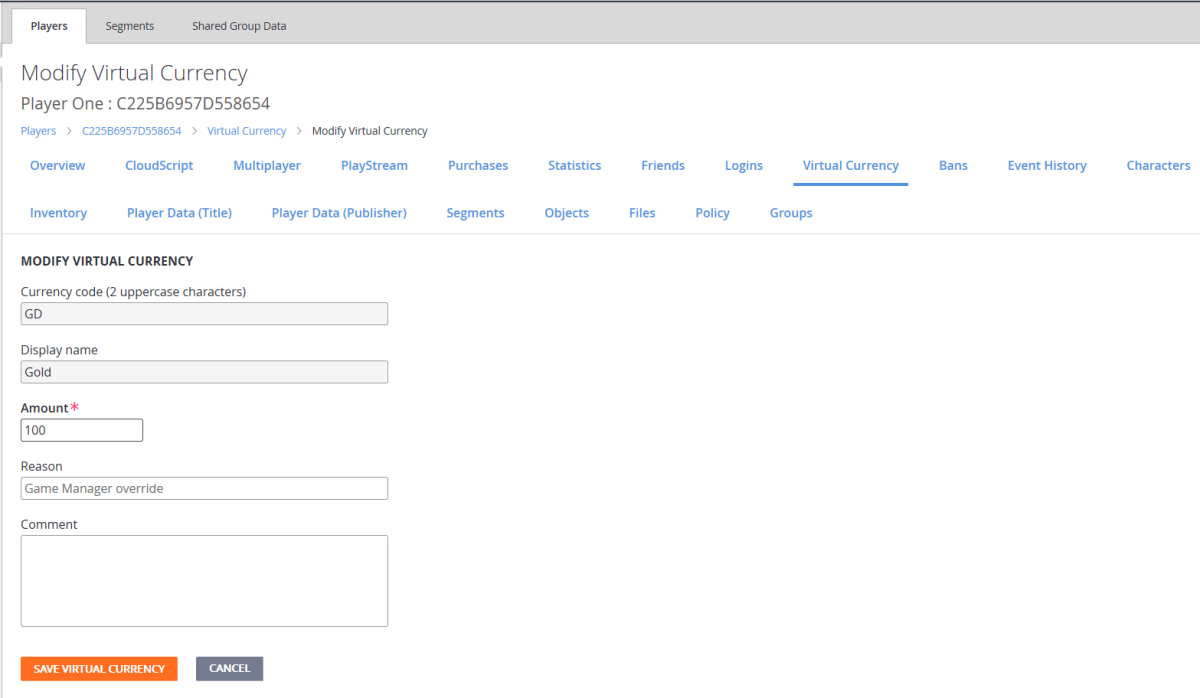
Task: Click the Currency code field showing GD
Action: [204, 314]
